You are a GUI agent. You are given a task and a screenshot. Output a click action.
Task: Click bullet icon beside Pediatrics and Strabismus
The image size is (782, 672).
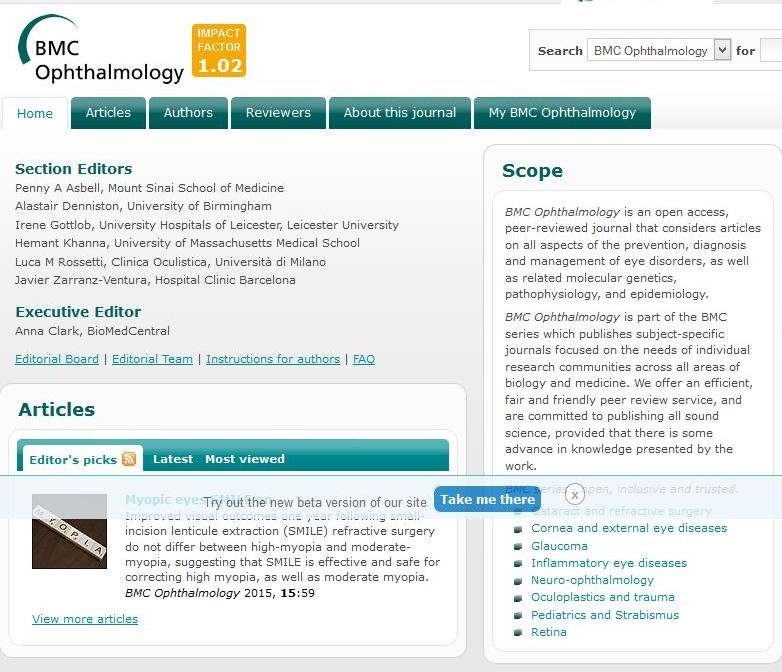point(518,616)
